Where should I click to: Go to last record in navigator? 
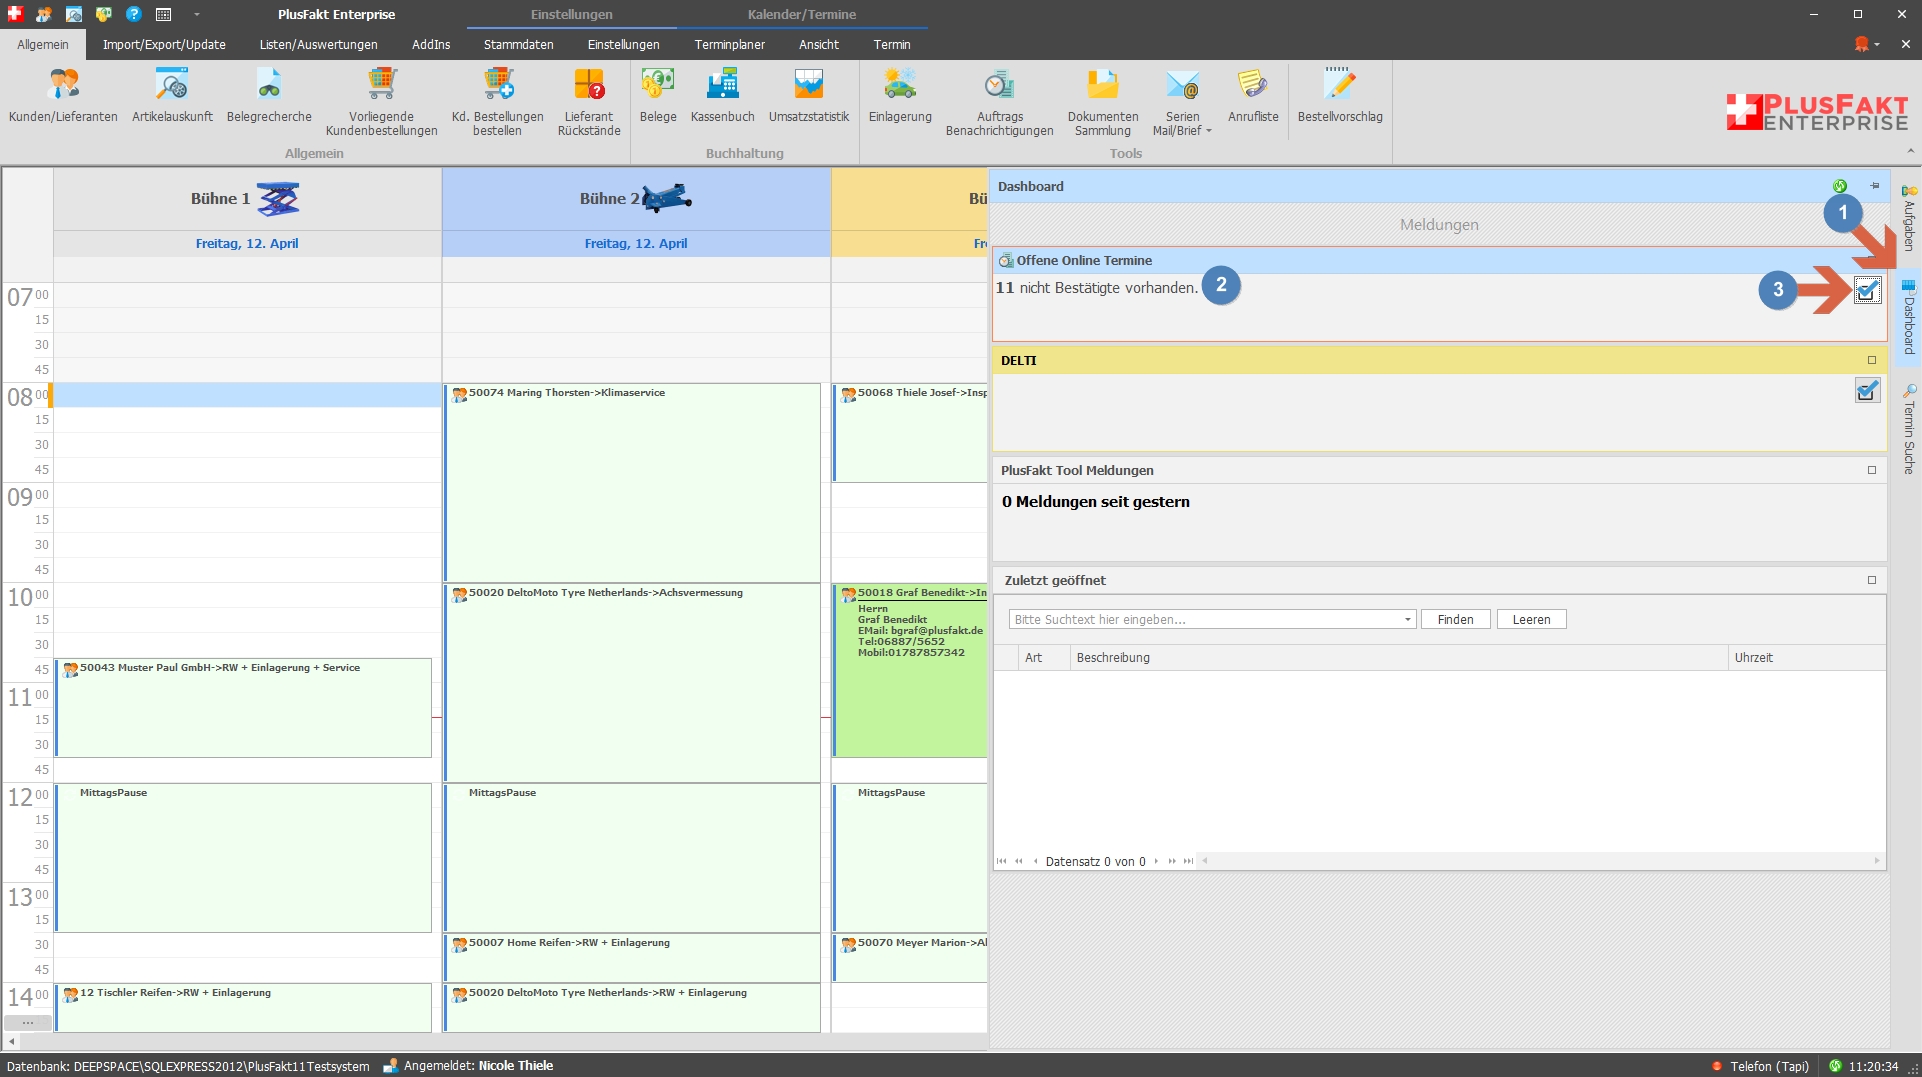pyautogui.click(x=1188, y=861)
